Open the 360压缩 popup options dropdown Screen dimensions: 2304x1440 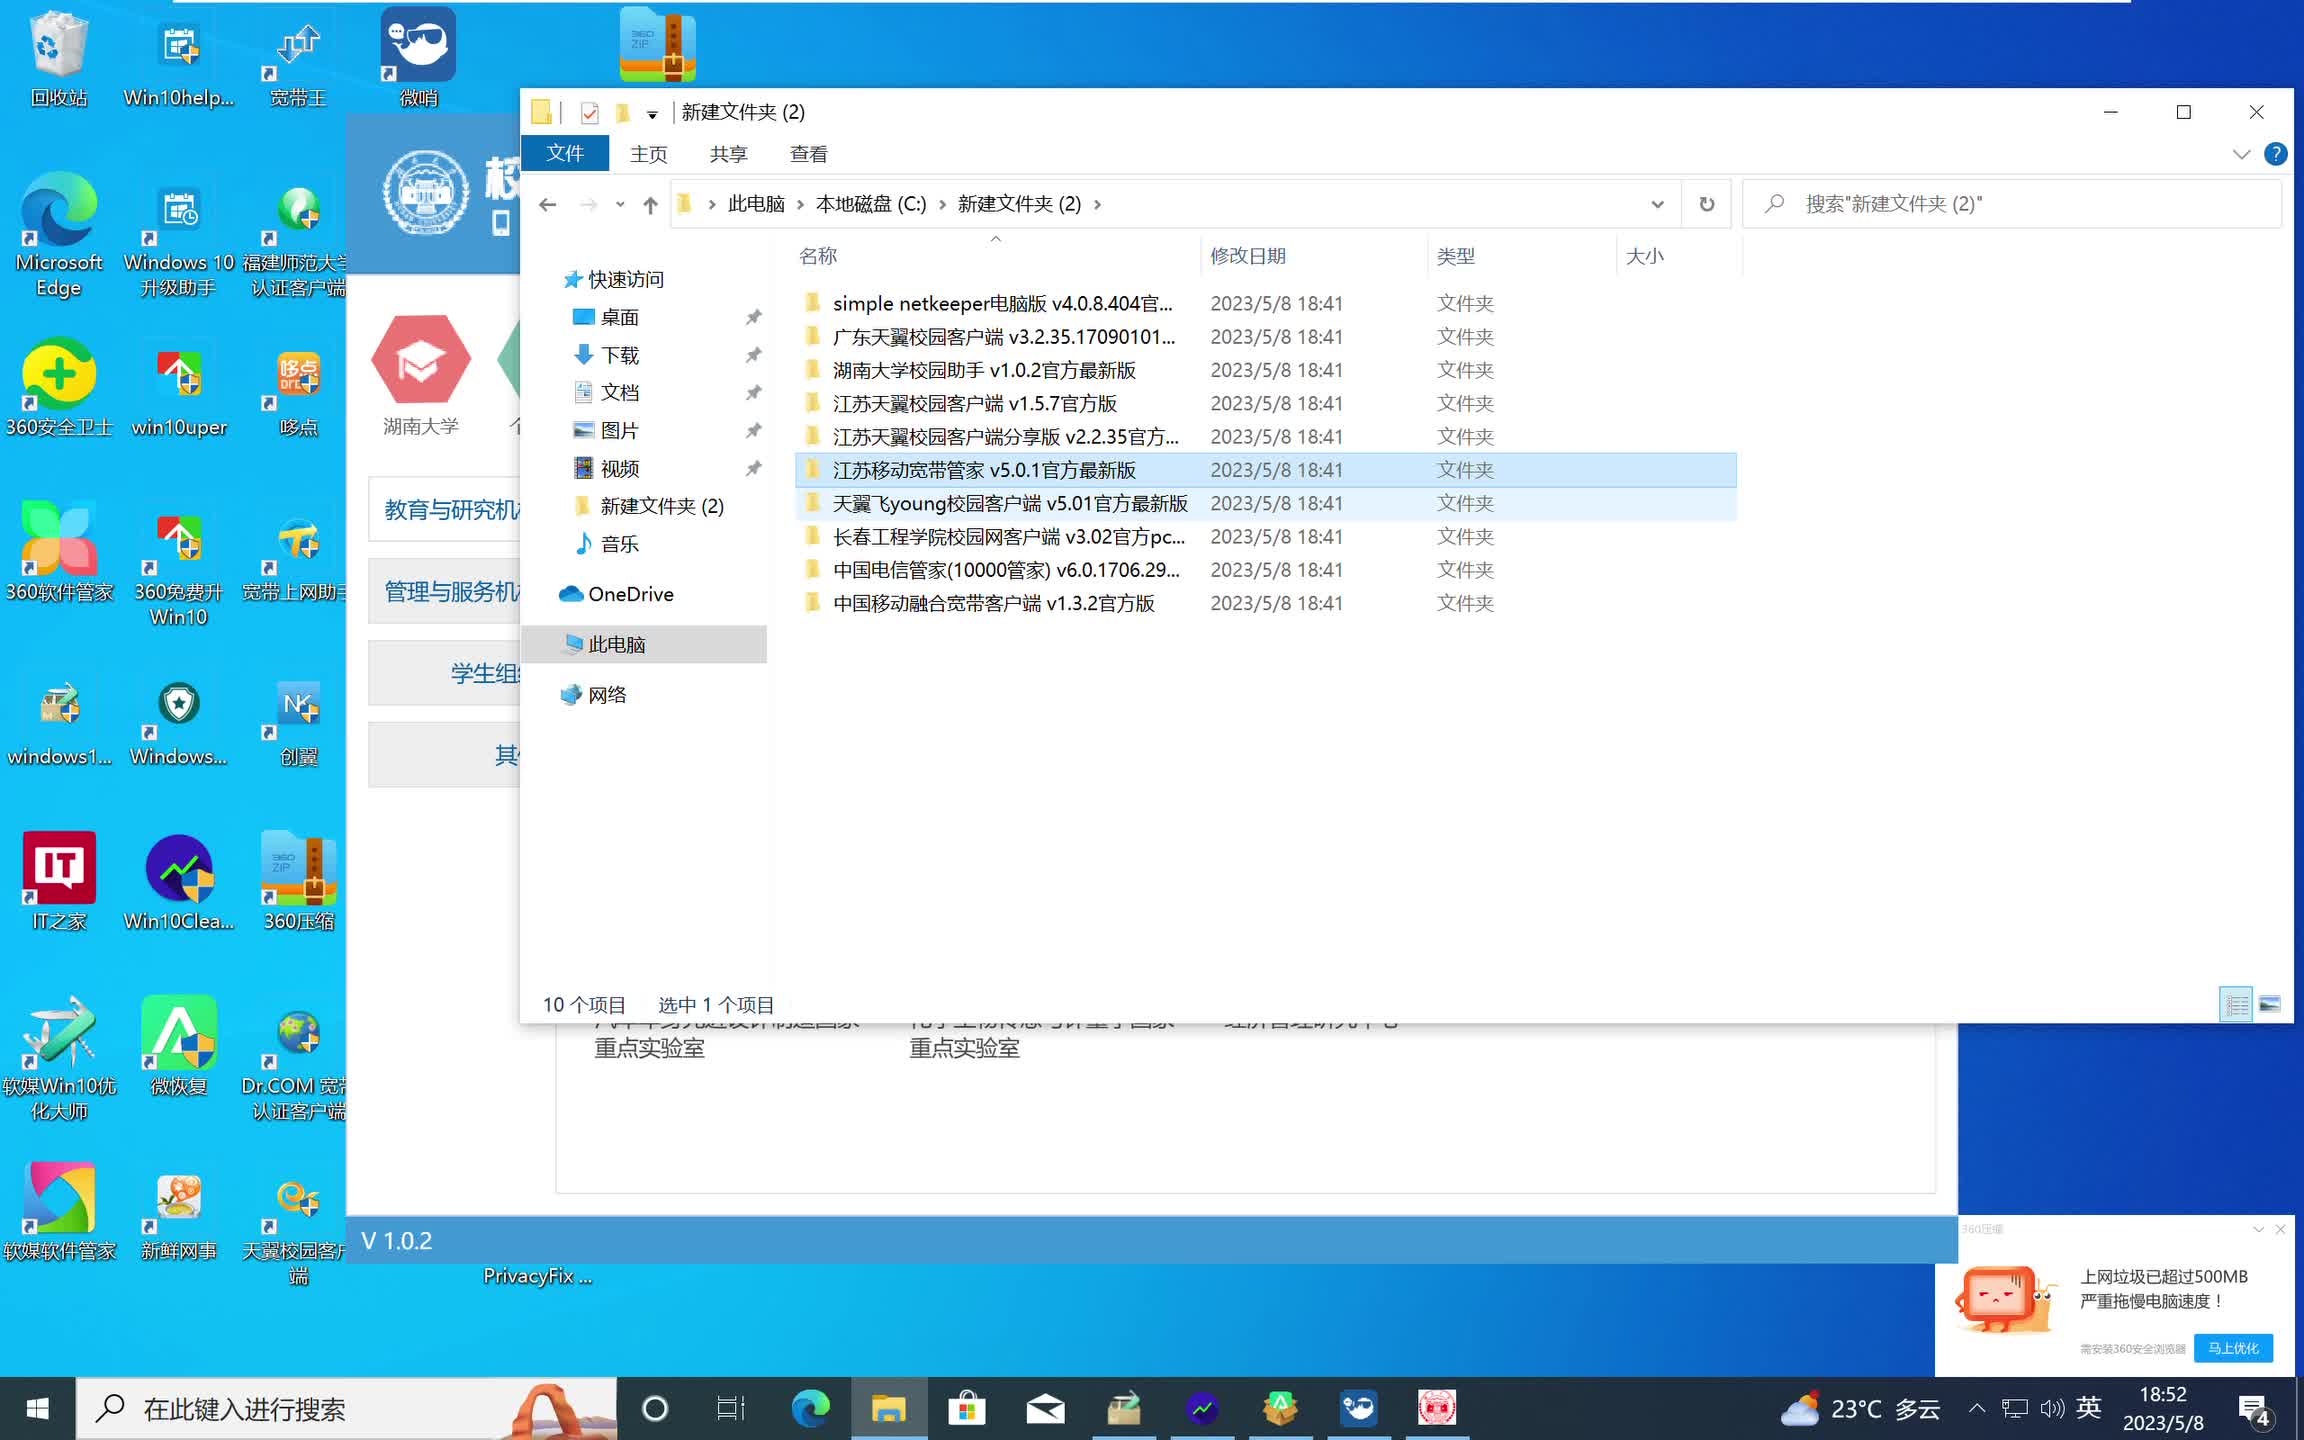[2258, 1229]
